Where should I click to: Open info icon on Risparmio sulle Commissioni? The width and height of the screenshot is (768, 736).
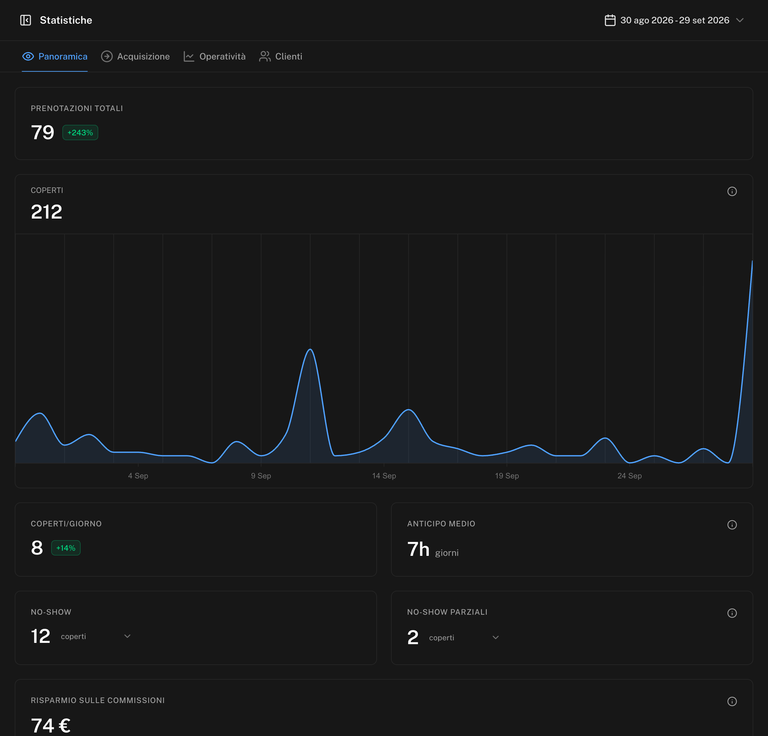tap(732, 702)
